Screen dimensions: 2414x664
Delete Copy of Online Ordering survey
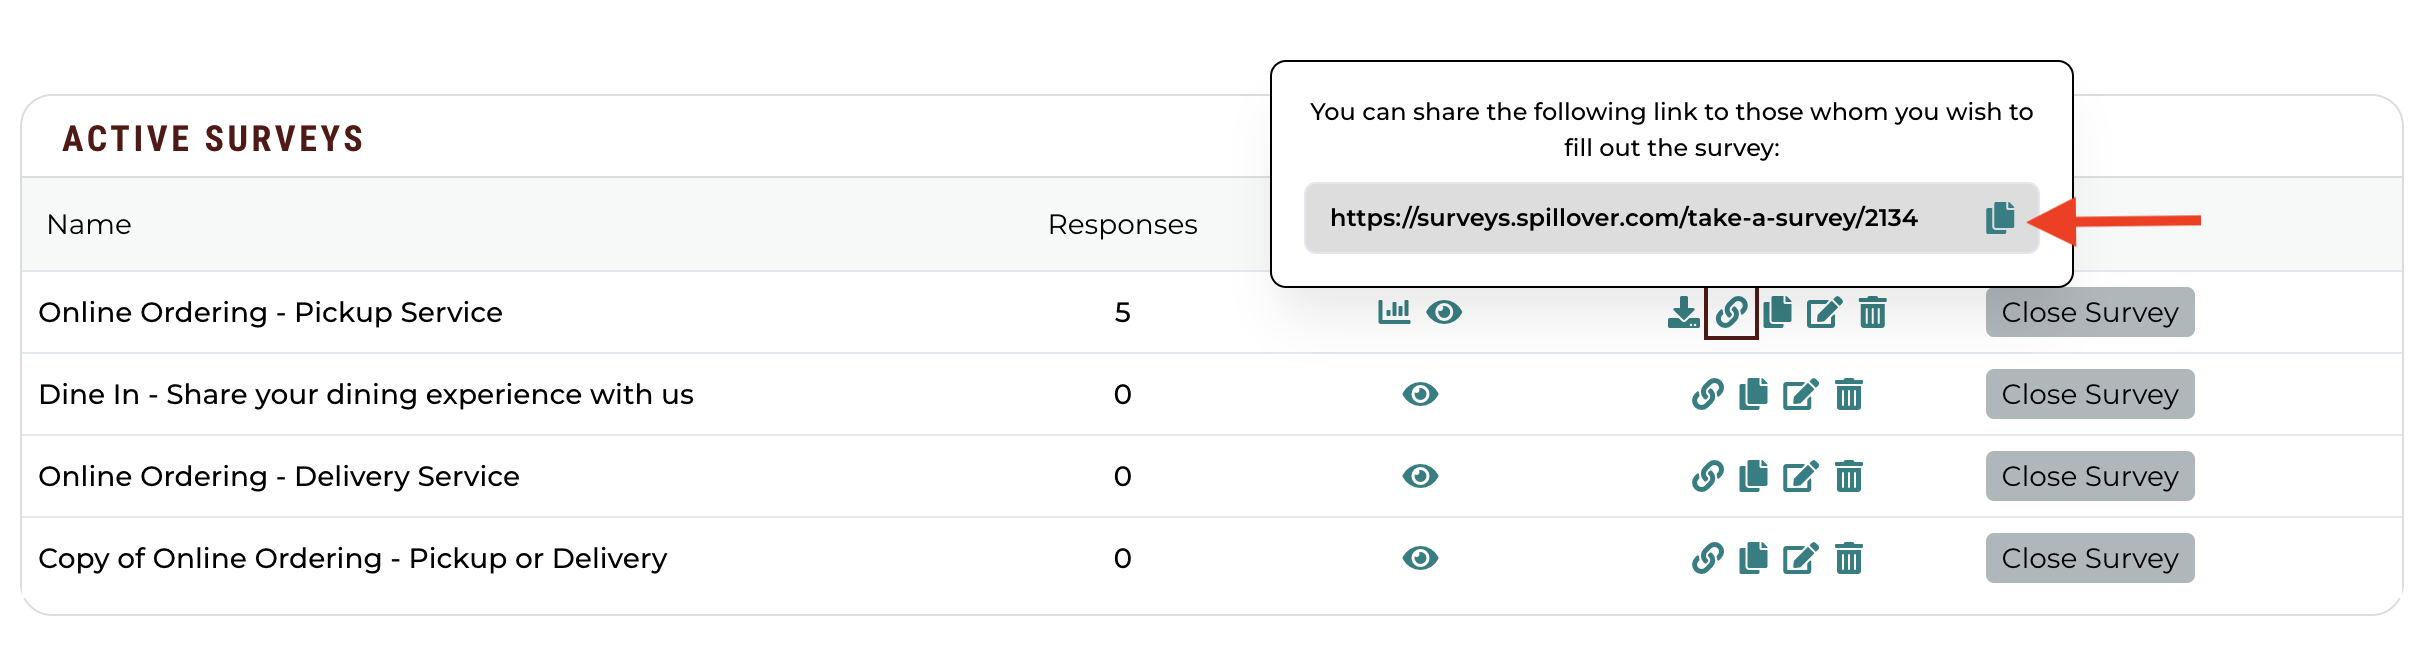coord(1848,558)
